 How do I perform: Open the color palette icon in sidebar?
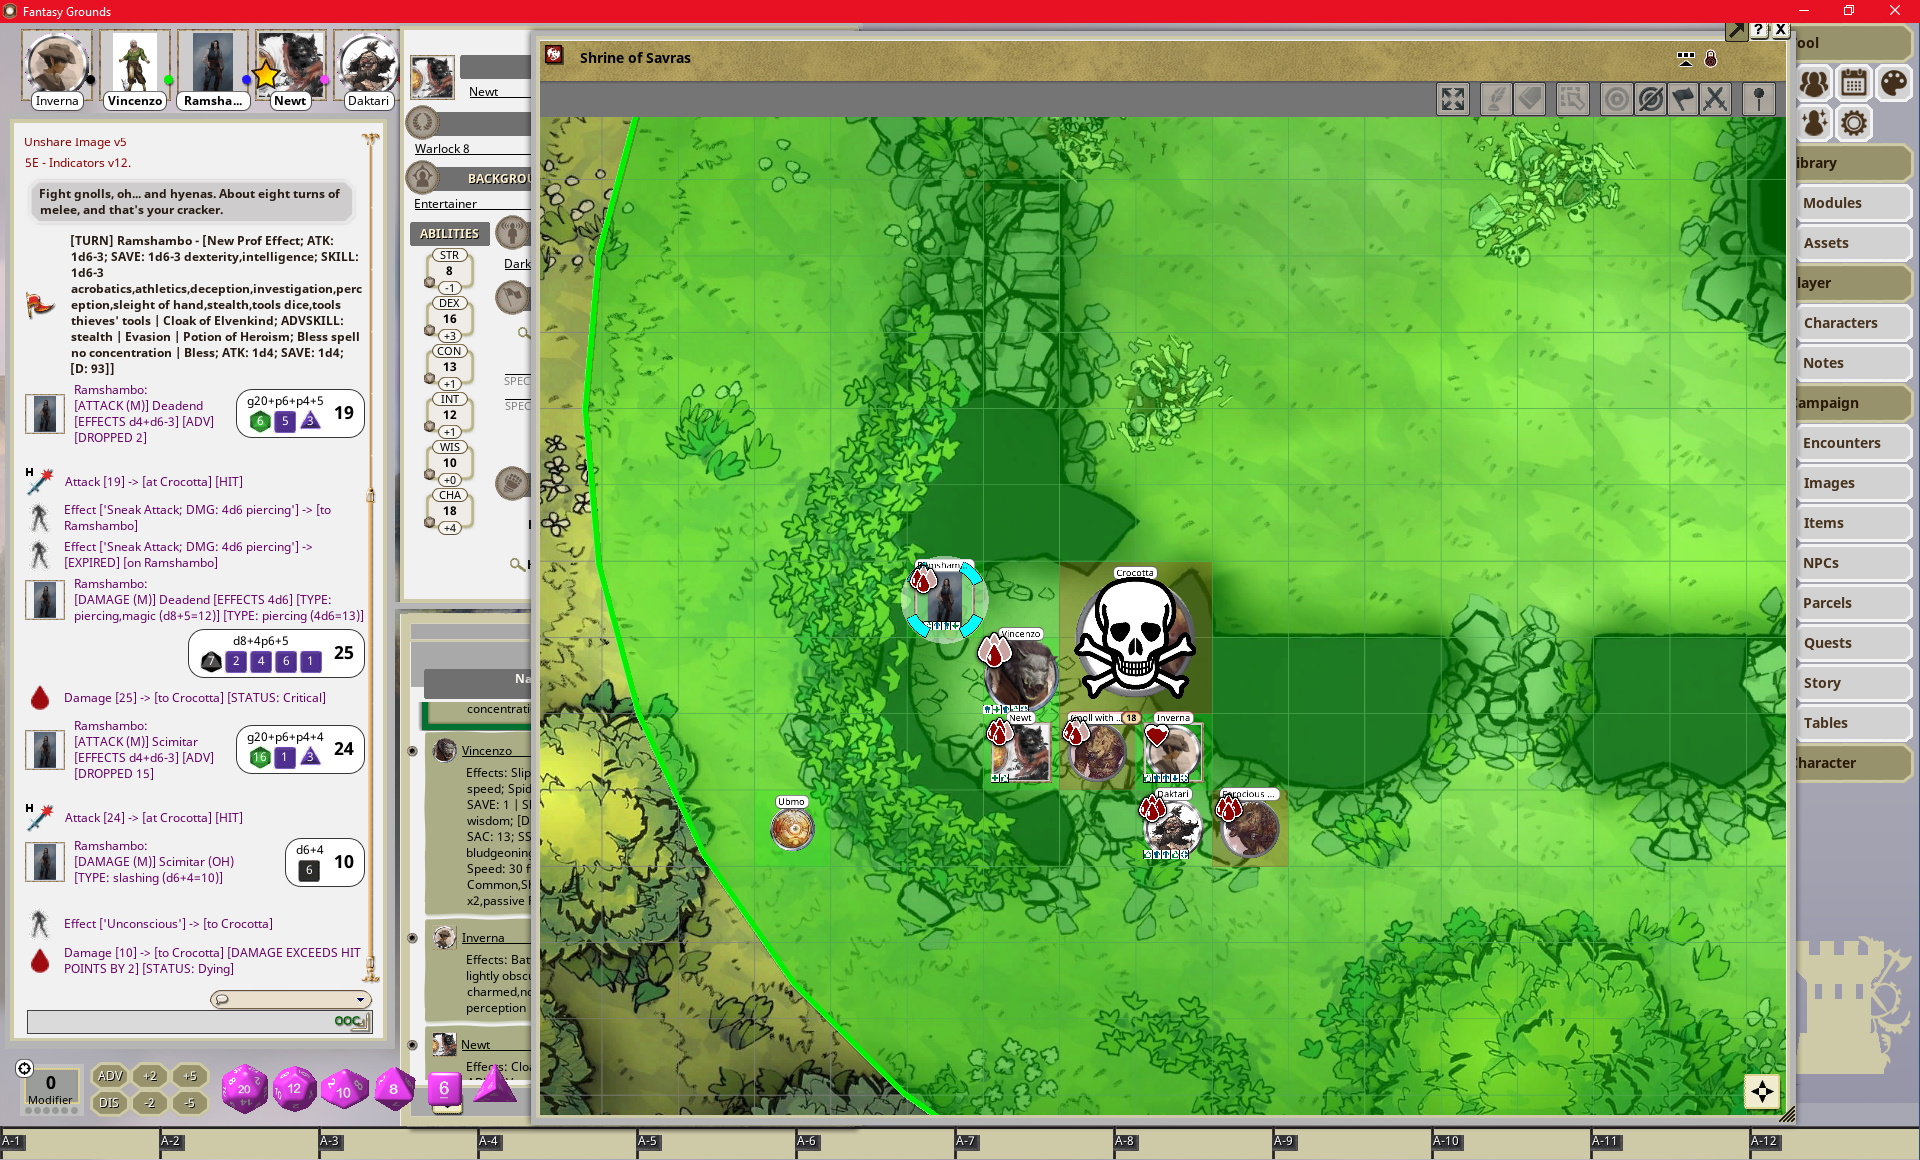coord(1893,83)
